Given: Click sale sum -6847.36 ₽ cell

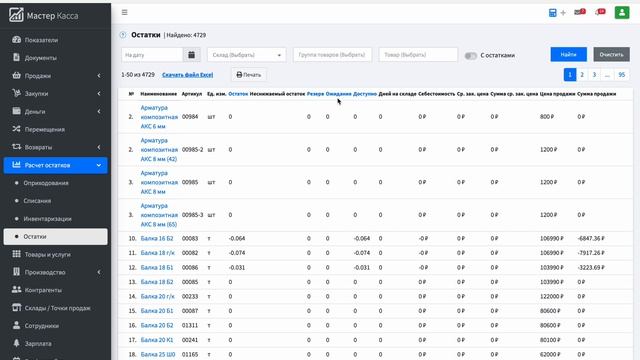Looking at the screenshot, I should 591,238.
